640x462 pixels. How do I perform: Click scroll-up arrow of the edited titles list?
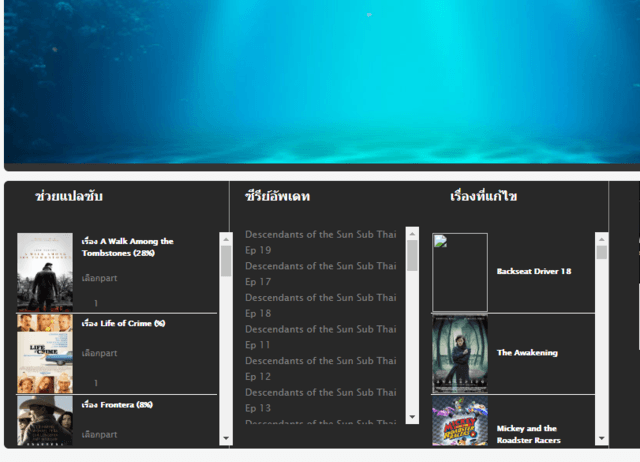click(x=602, y=239)
